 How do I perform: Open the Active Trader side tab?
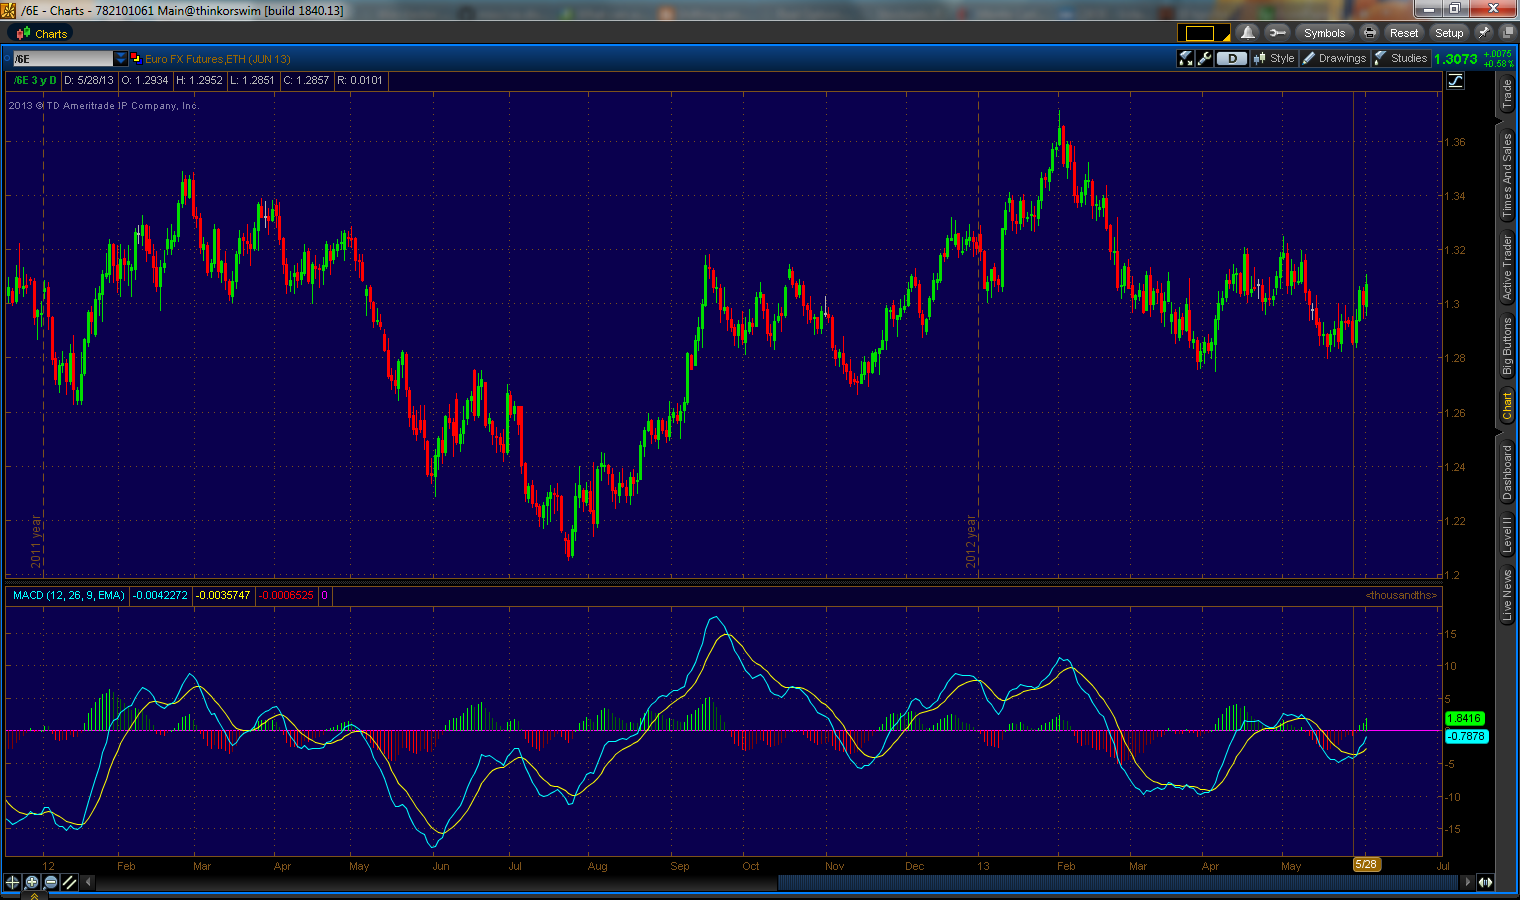click(x=1507, y=267)
